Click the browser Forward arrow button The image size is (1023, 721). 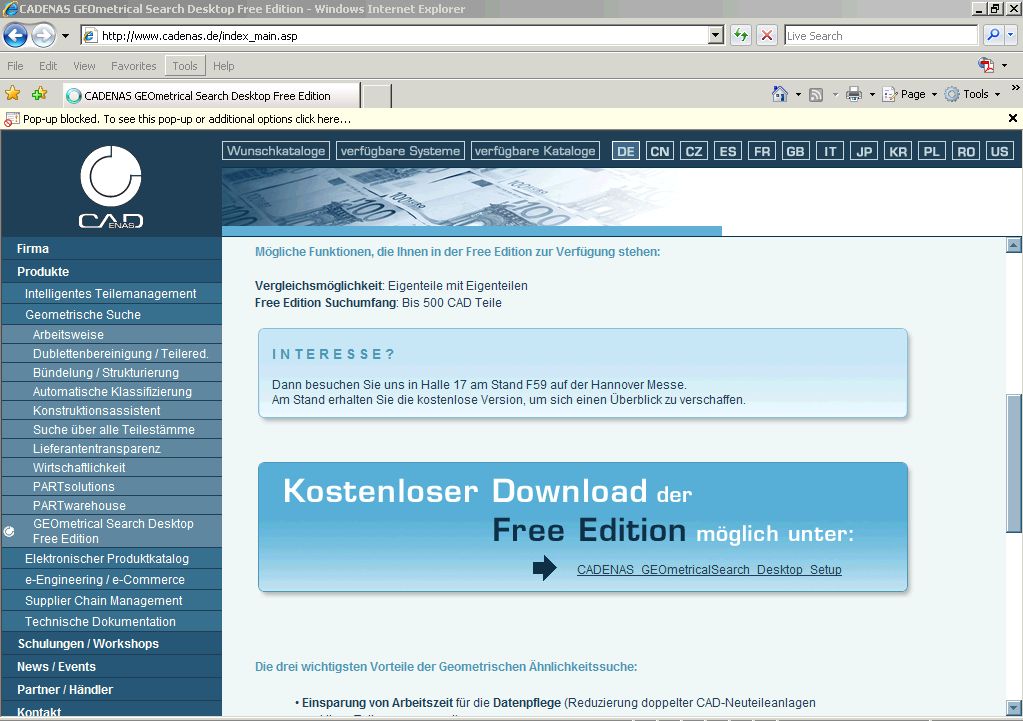(43, 35)
